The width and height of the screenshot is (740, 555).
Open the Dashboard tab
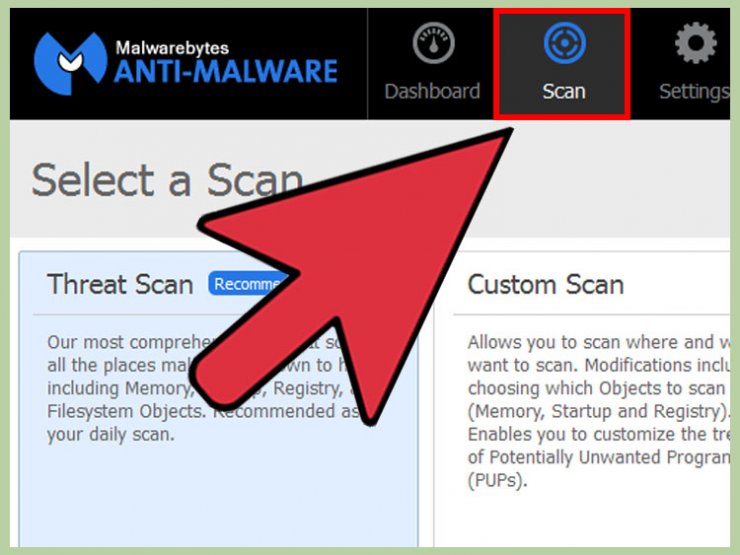[432, 64]
